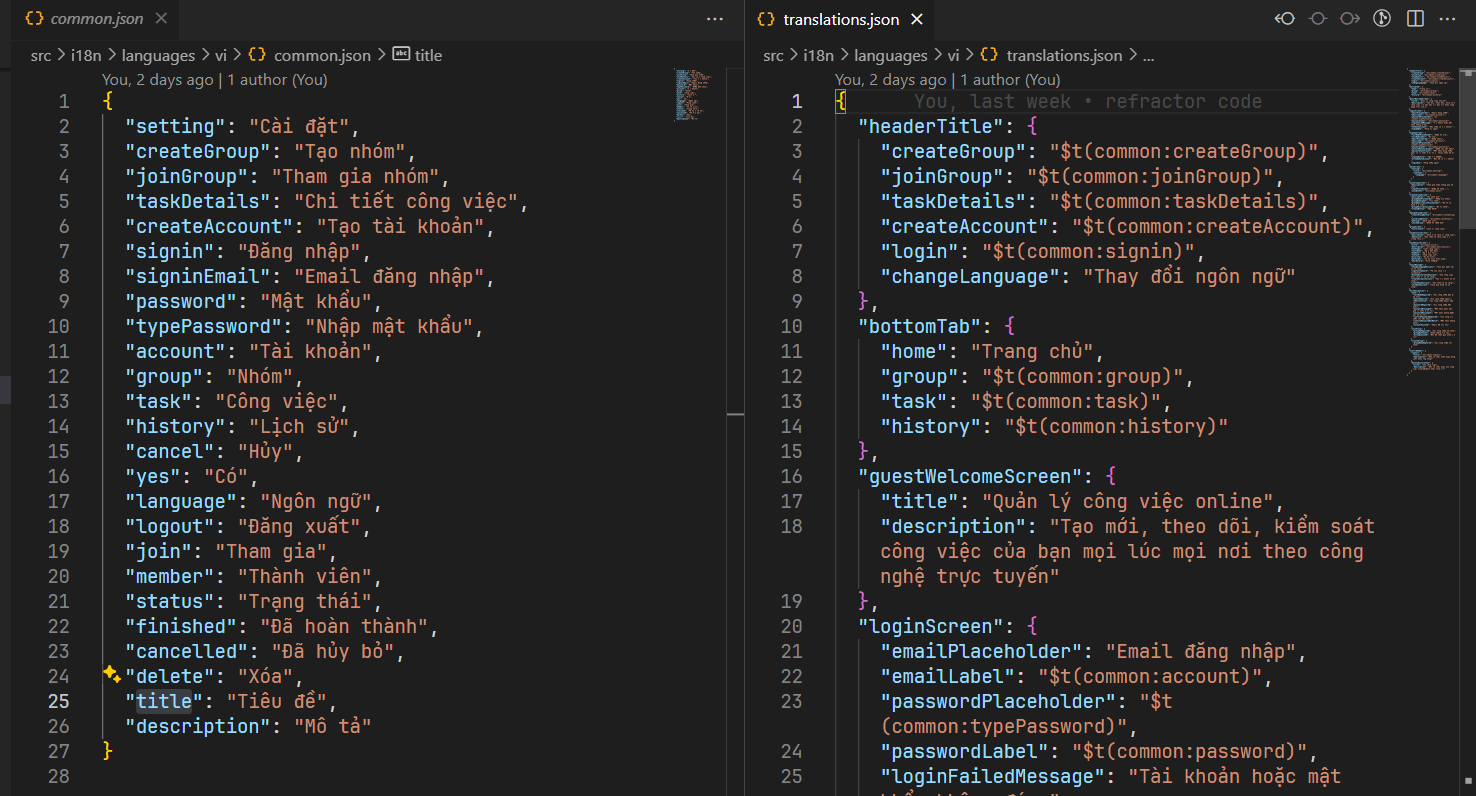Open 'title' symbol breadcrumb in left editor
Screen dimensions: 1476x796
428,55
